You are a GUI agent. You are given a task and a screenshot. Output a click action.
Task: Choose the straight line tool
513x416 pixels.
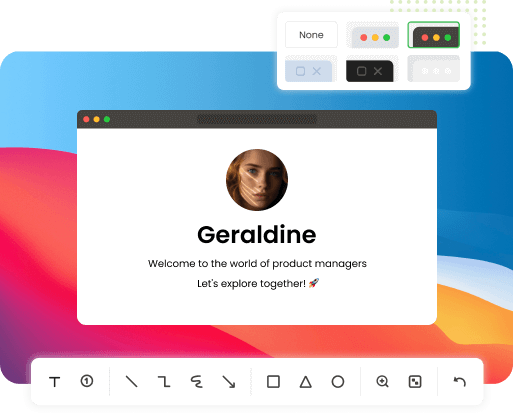point(131,381)
